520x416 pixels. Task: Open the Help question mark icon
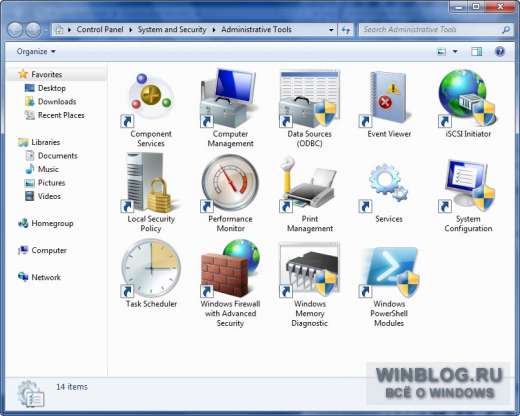pos(500,52)
